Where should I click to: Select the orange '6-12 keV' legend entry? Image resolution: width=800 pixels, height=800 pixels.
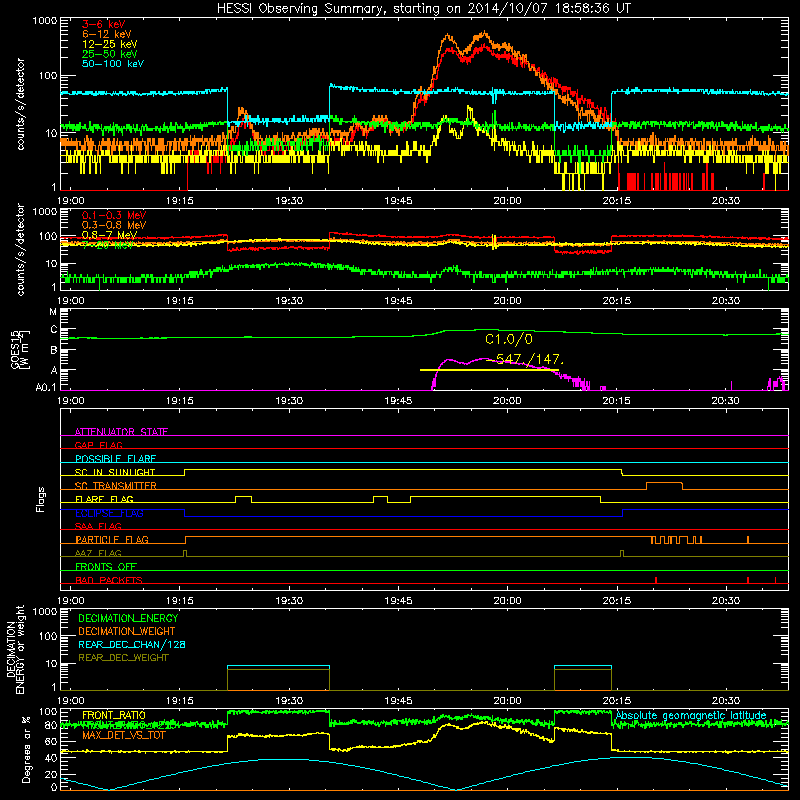(107, 34)
